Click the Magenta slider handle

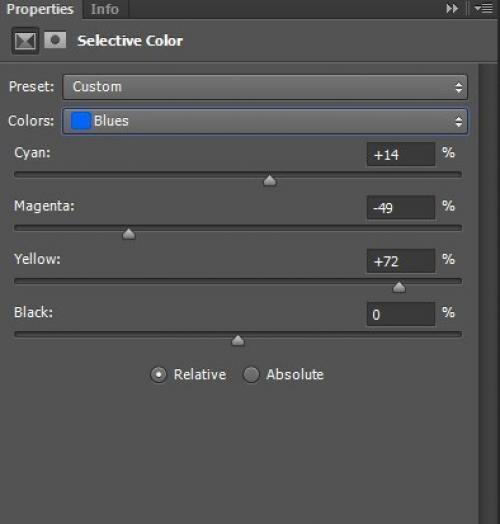click(x=129, y=234)
